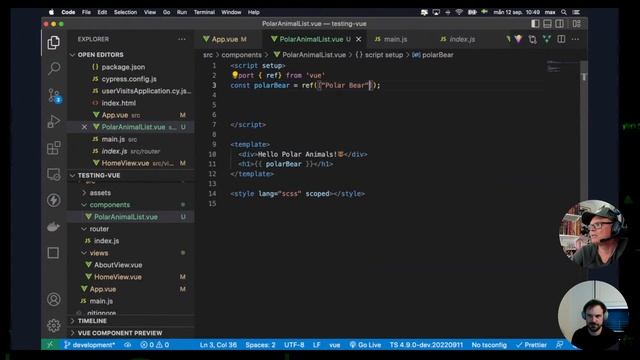
Task: Open the Explorer view in activity bar
Action: (x=53, y=42)
